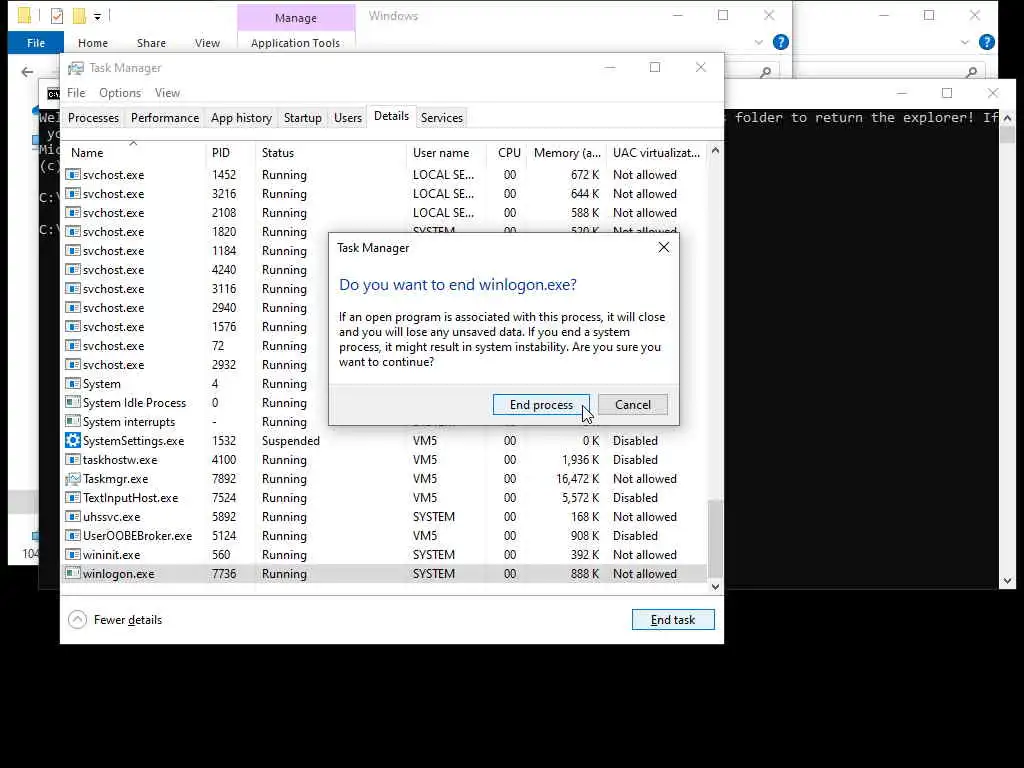Click the Taskmgr.exe process icon
Screen dimensions: 1024x768
pyautogui.click(x=73, y=479)
